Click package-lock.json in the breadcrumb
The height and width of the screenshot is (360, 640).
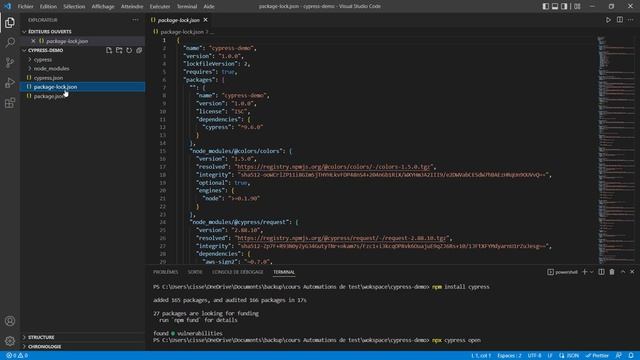pyautogui.click(x=182, y=31)
